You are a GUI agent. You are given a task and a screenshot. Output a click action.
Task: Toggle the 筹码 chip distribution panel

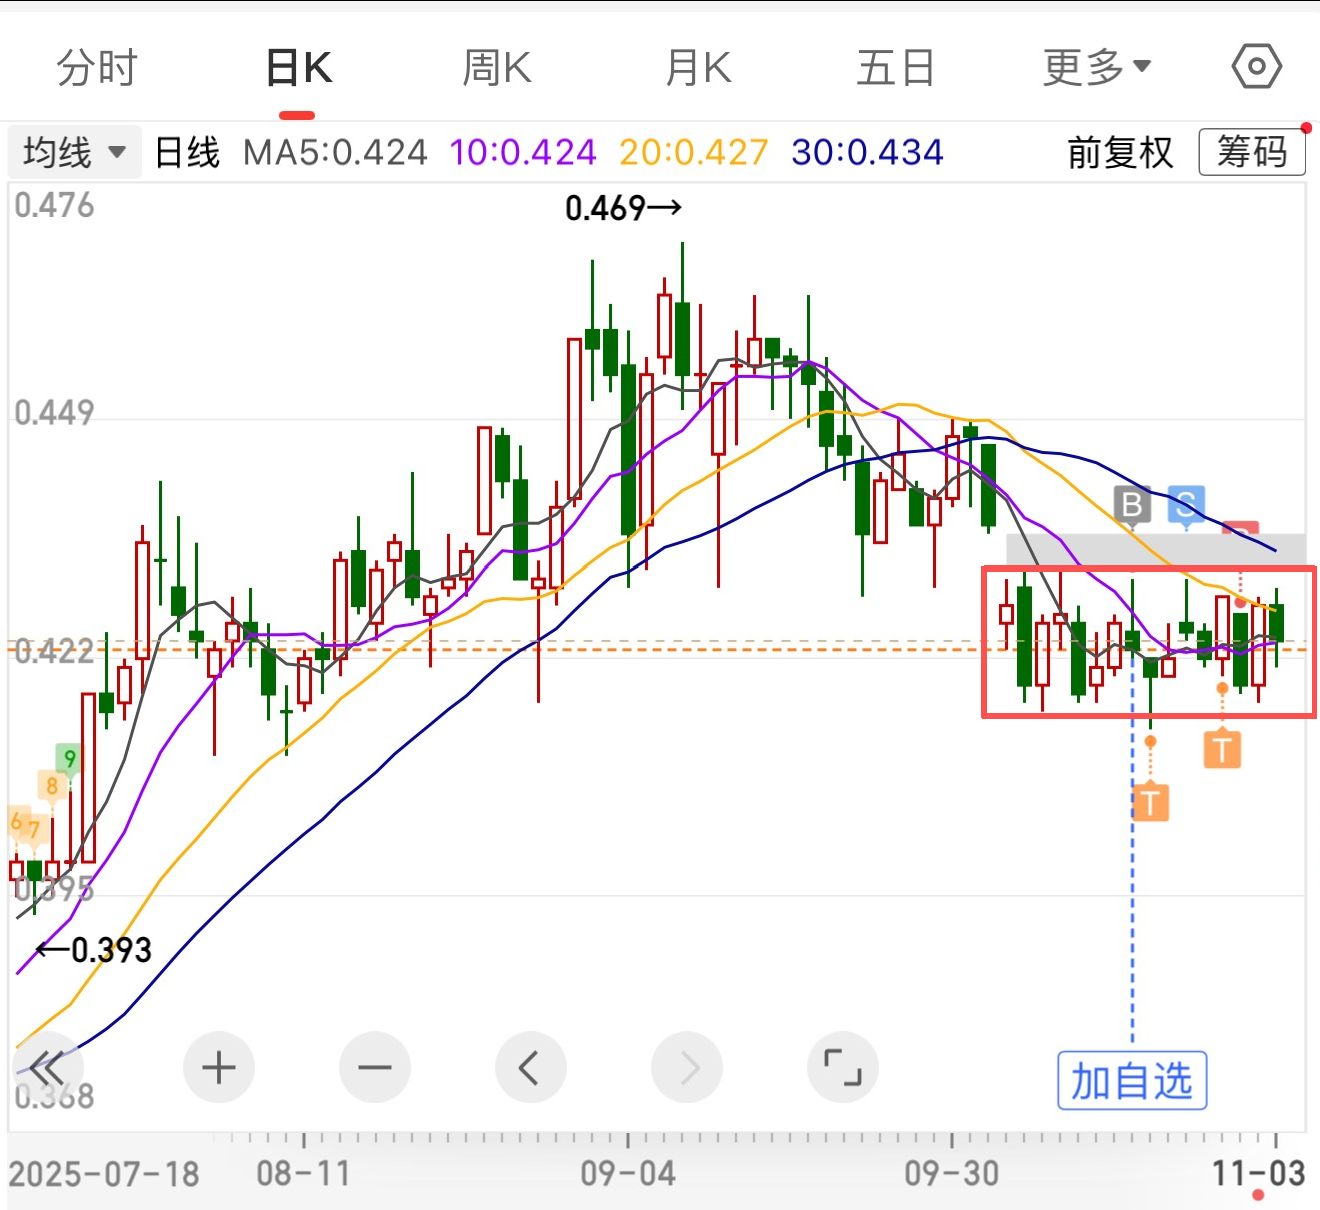coord(1252,153)
